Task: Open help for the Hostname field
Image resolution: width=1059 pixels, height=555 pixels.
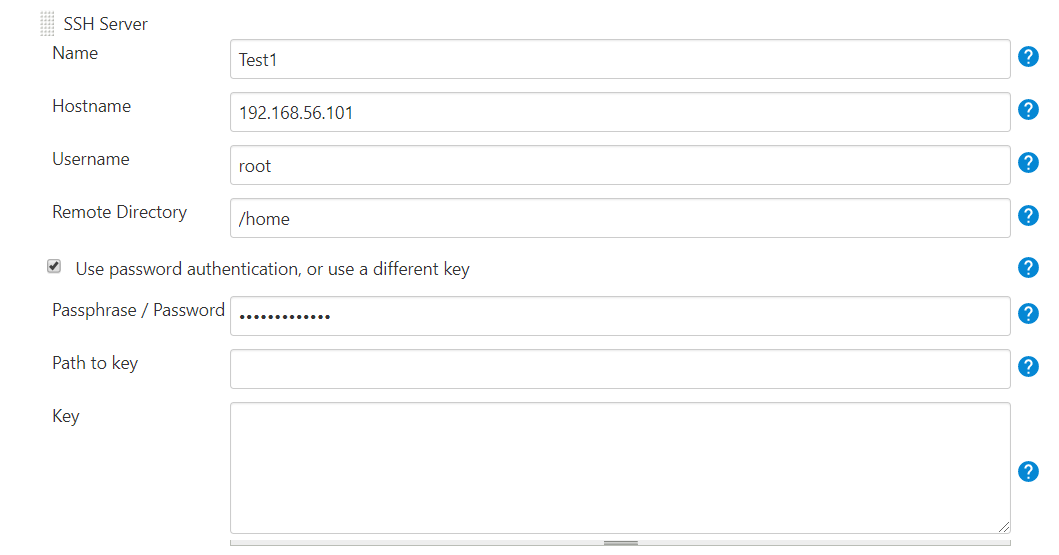Action: pyautogui.click(x=1028, y=109)
